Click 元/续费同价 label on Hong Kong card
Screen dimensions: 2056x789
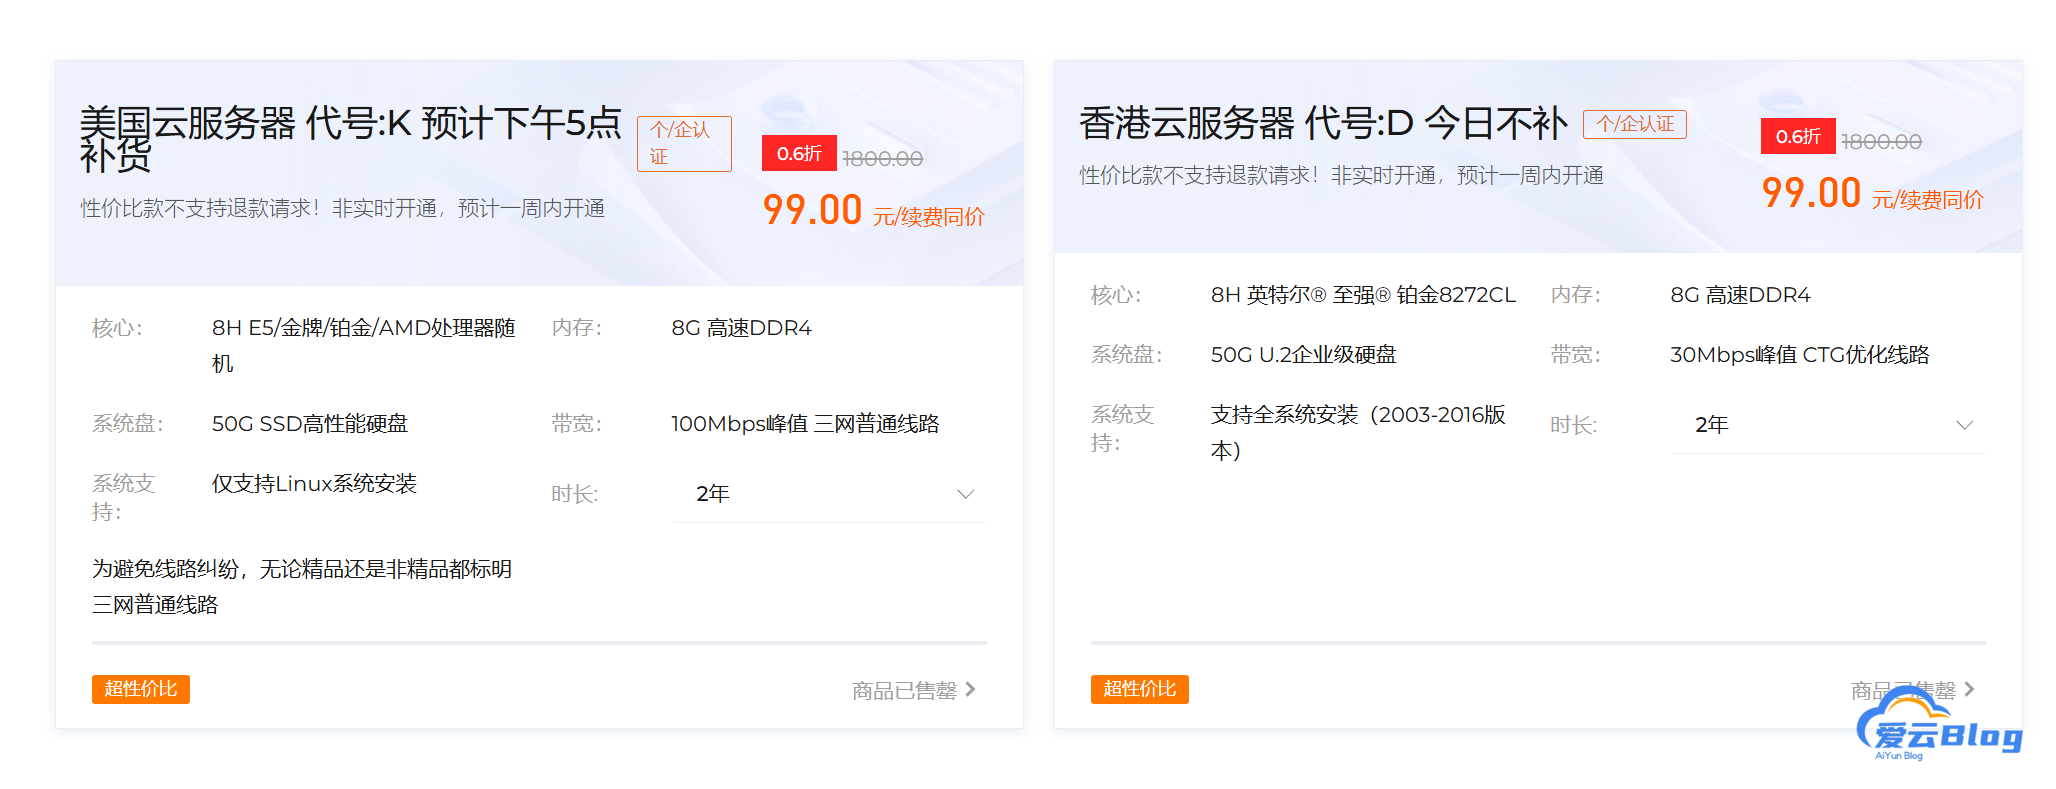coord(1927,200)
